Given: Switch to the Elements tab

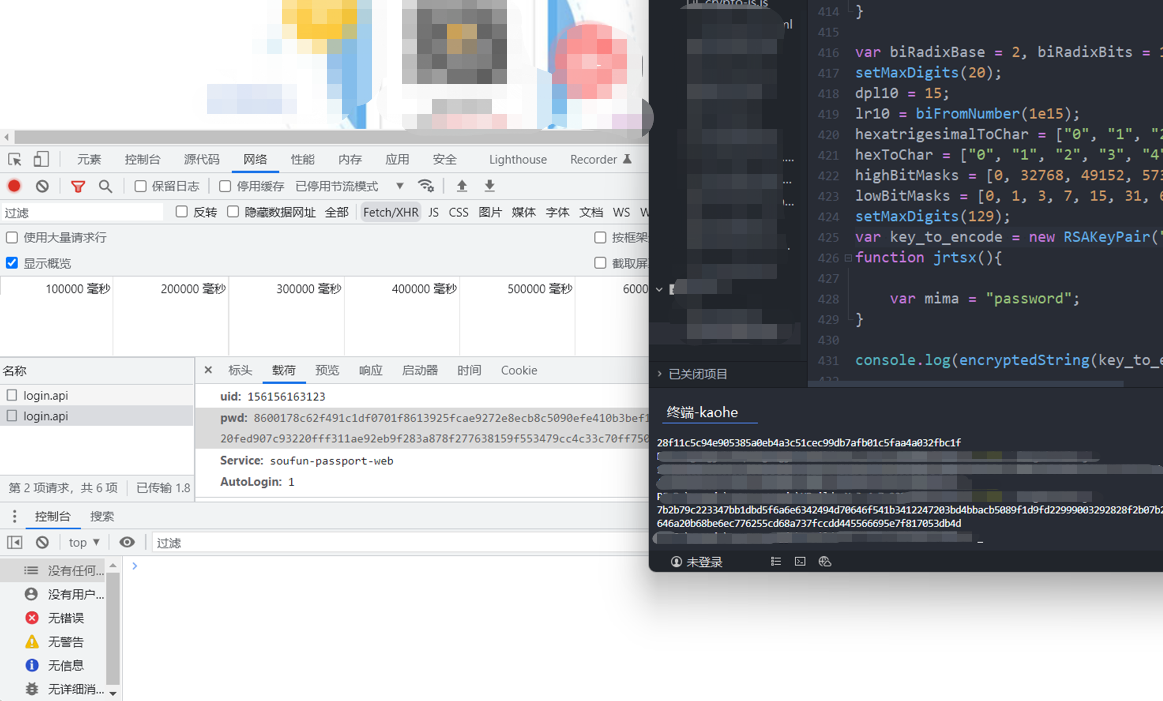Looking at the screenshot, I should pos(89,159).
